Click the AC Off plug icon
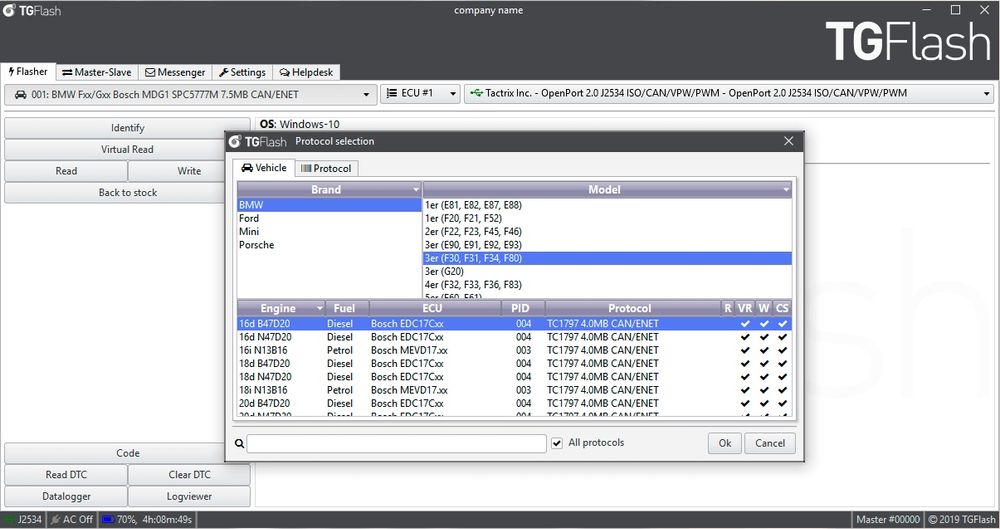 54,520
